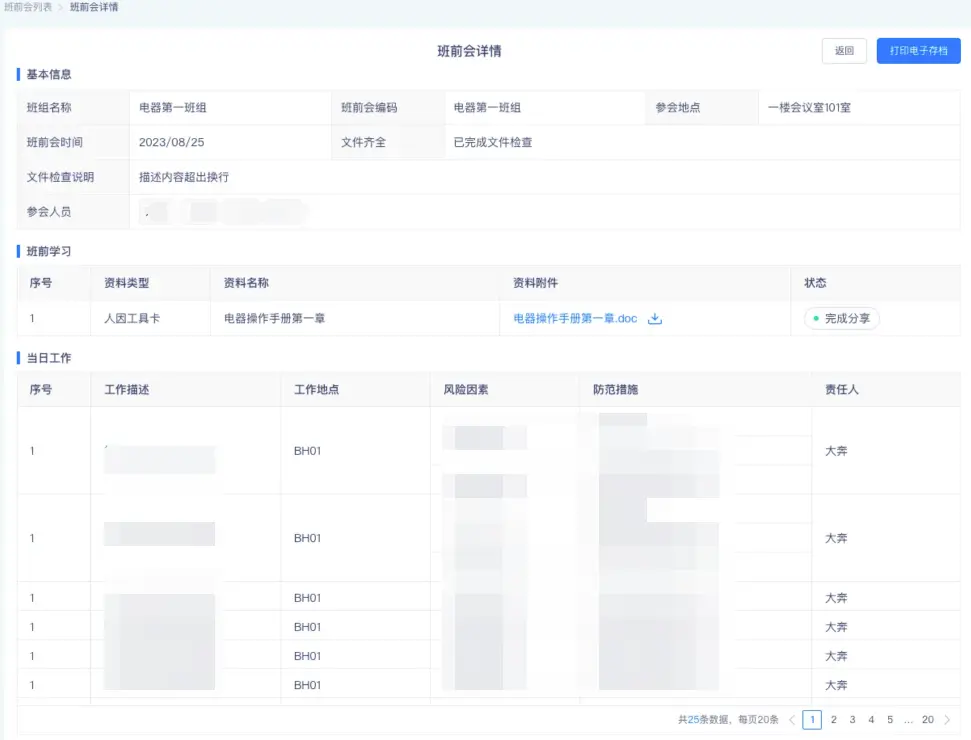Click previous page arrow in pagination

point(792,720)
